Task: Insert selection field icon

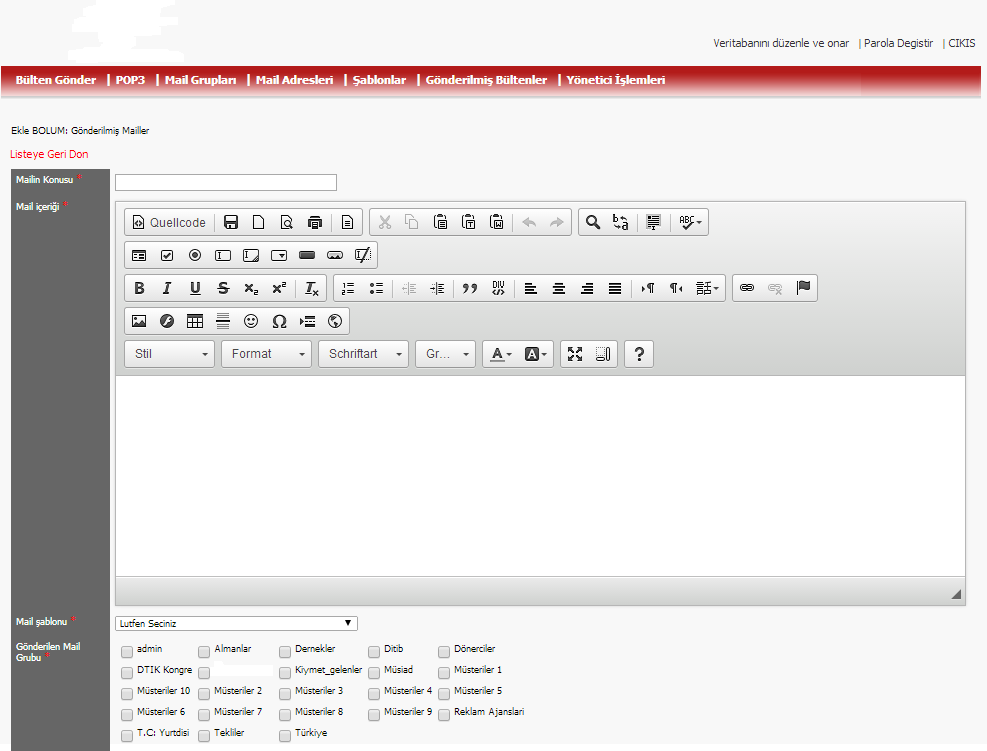Action: 279,255
